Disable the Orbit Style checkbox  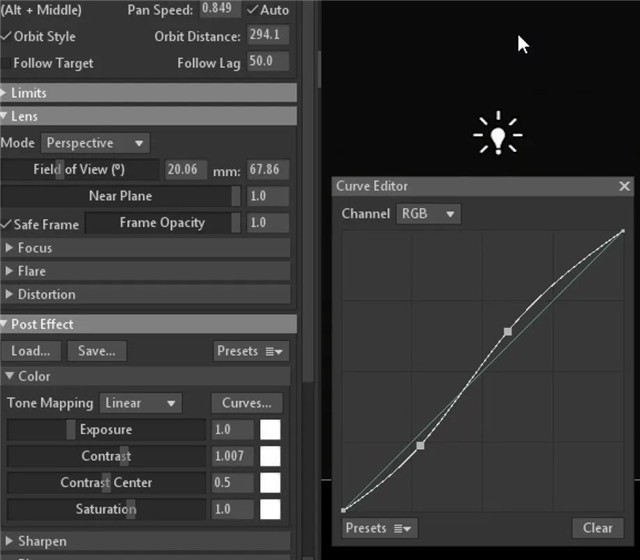pyautogui.click(x=7, y=37)
